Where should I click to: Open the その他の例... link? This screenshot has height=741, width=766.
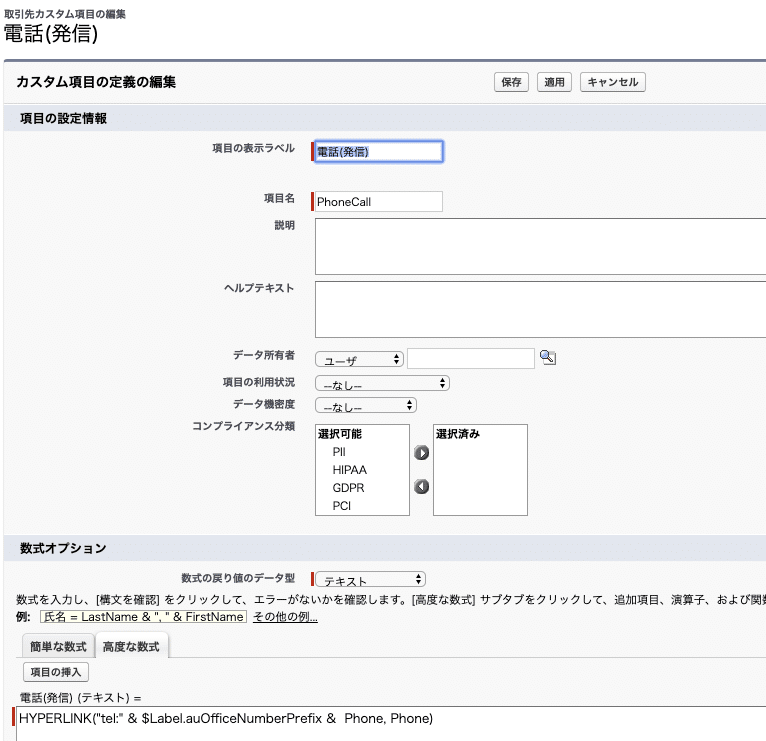click(285, 617)
